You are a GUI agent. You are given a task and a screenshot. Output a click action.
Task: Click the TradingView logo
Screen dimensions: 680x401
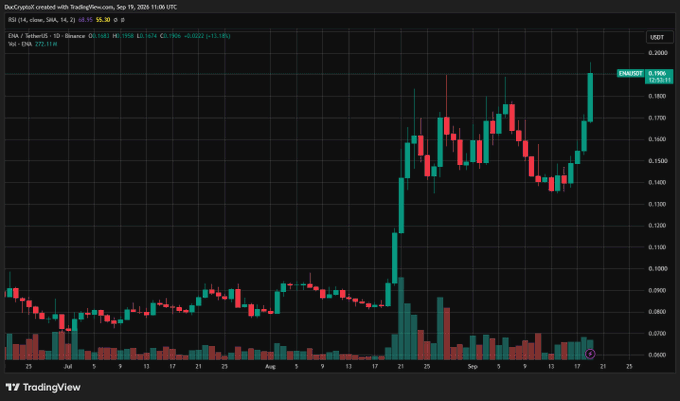[x=43, y=387]
